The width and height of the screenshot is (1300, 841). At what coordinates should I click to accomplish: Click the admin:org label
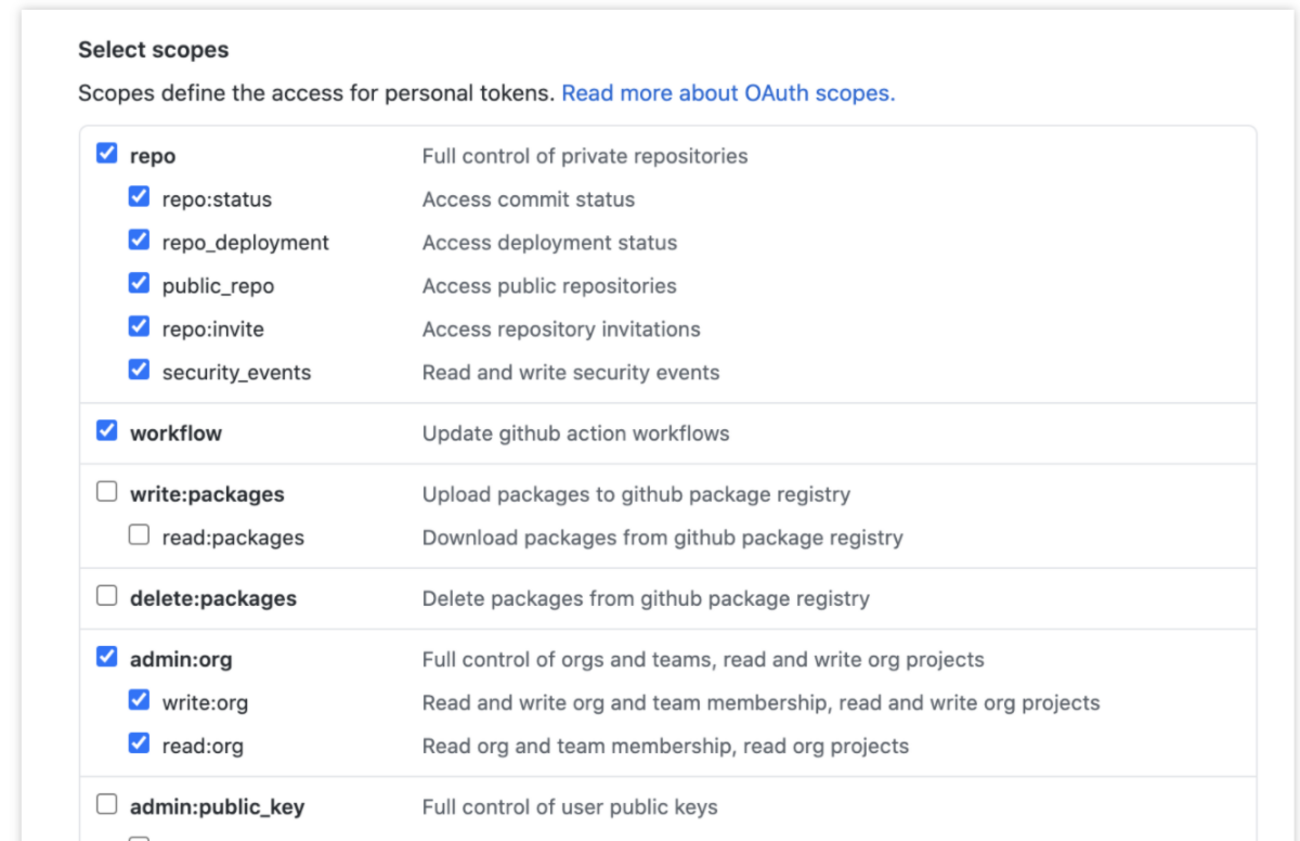click(x=181, y=659)
